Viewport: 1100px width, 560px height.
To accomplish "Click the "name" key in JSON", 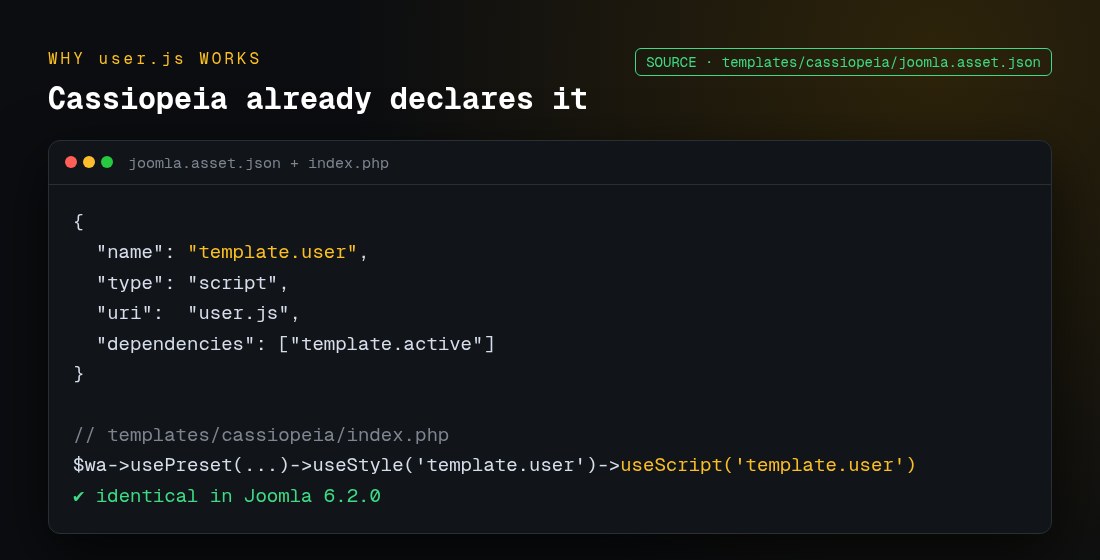I will pyautogui.click(x=130, y=252).
